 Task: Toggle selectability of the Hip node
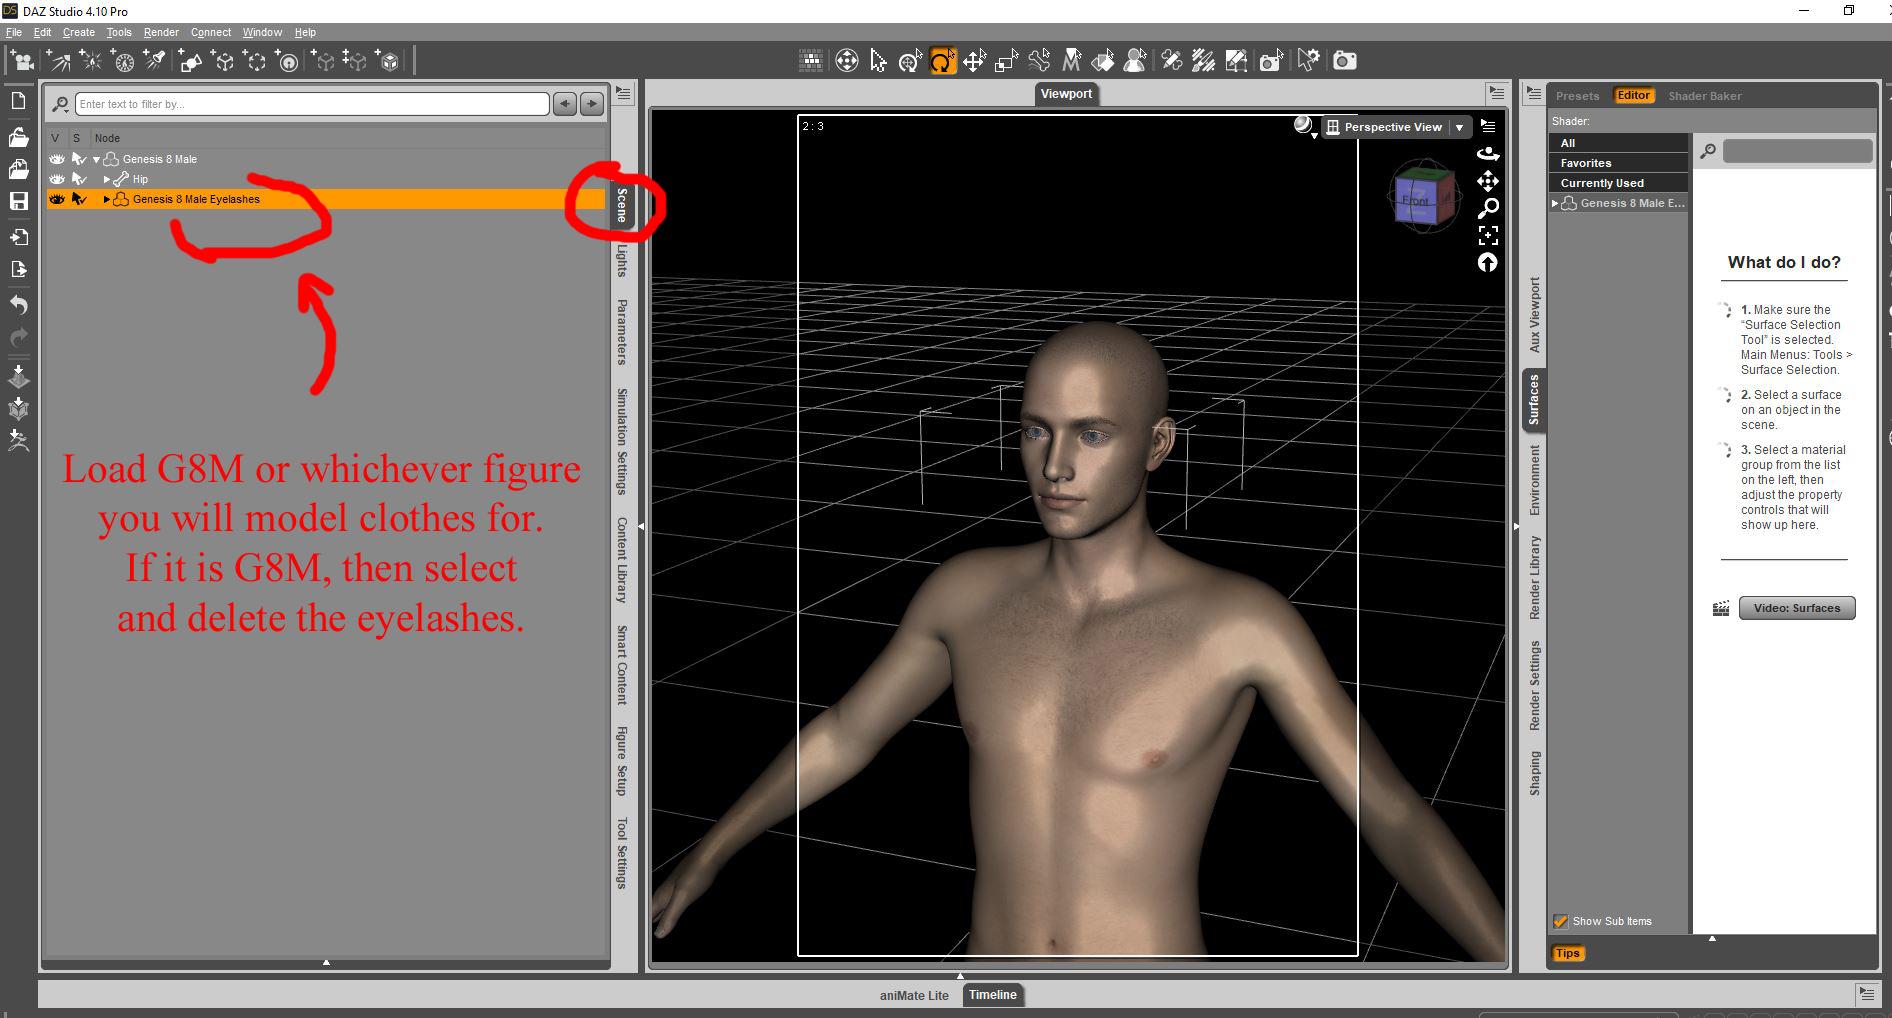point(79,179)
